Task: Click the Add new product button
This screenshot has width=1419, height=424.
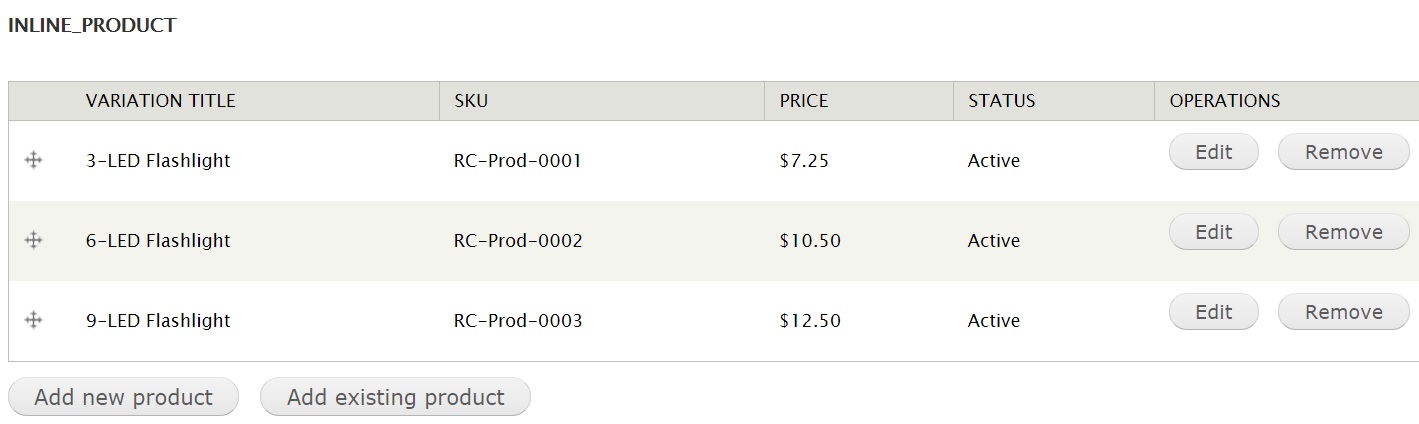Action: (x=123, y=397)
